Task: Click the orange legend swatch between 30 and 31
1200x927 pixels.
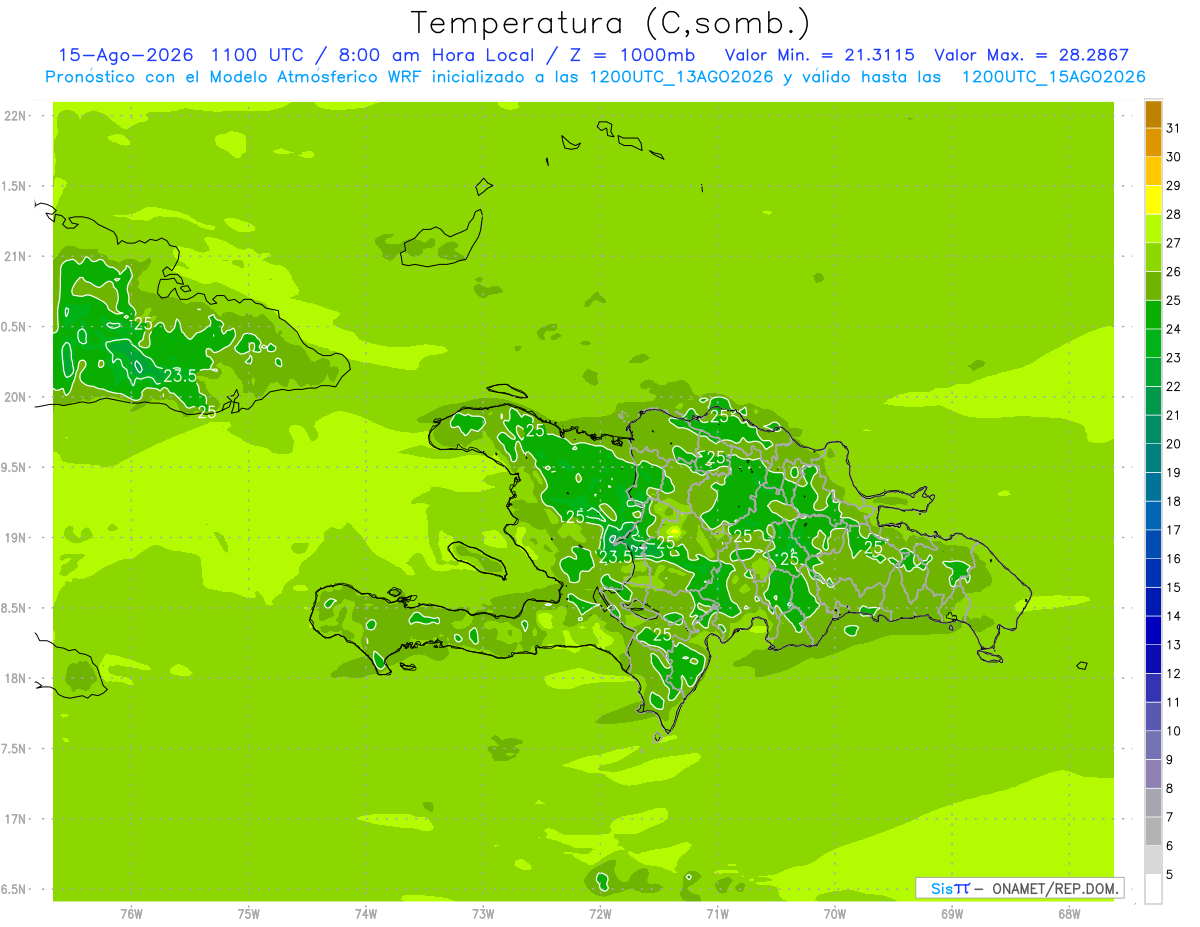Action: pos(1153,142)
